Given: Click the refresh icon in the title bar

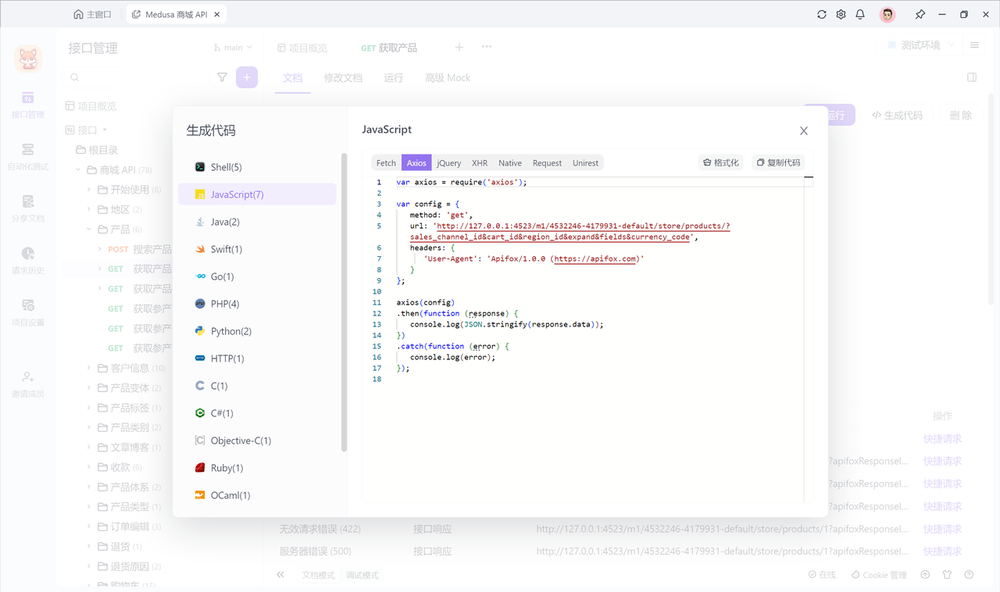Looking at the screenshot, I should pyautogui.click(x=822, y=14).
